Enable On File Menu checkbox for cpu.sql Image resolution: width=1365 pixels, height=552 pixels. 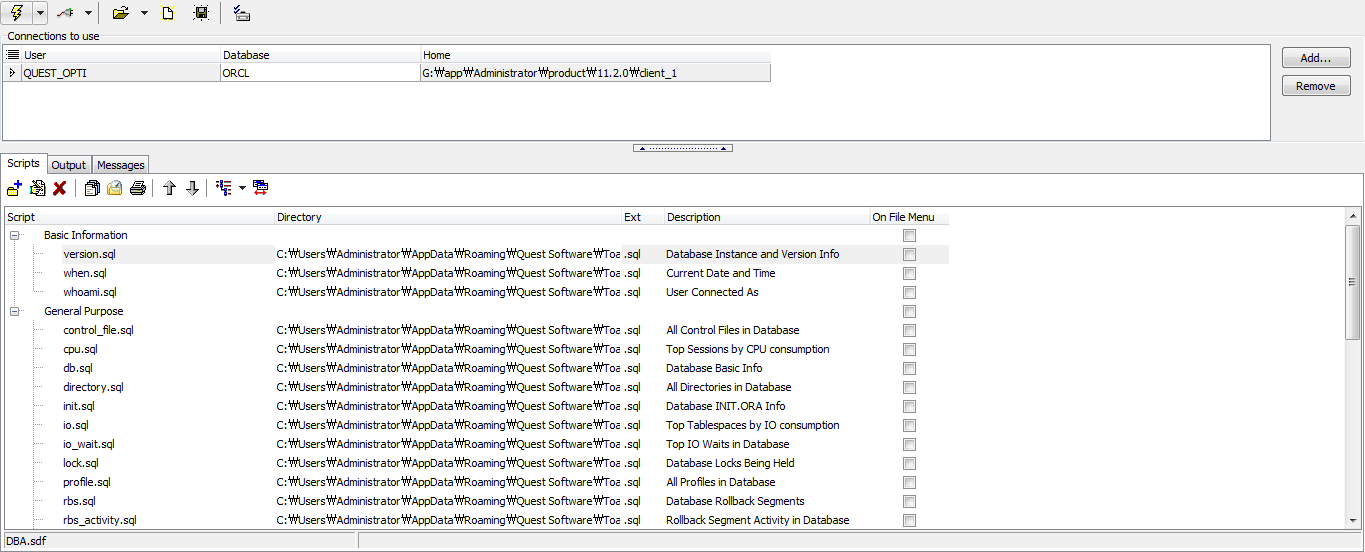(x=909, y=350)
